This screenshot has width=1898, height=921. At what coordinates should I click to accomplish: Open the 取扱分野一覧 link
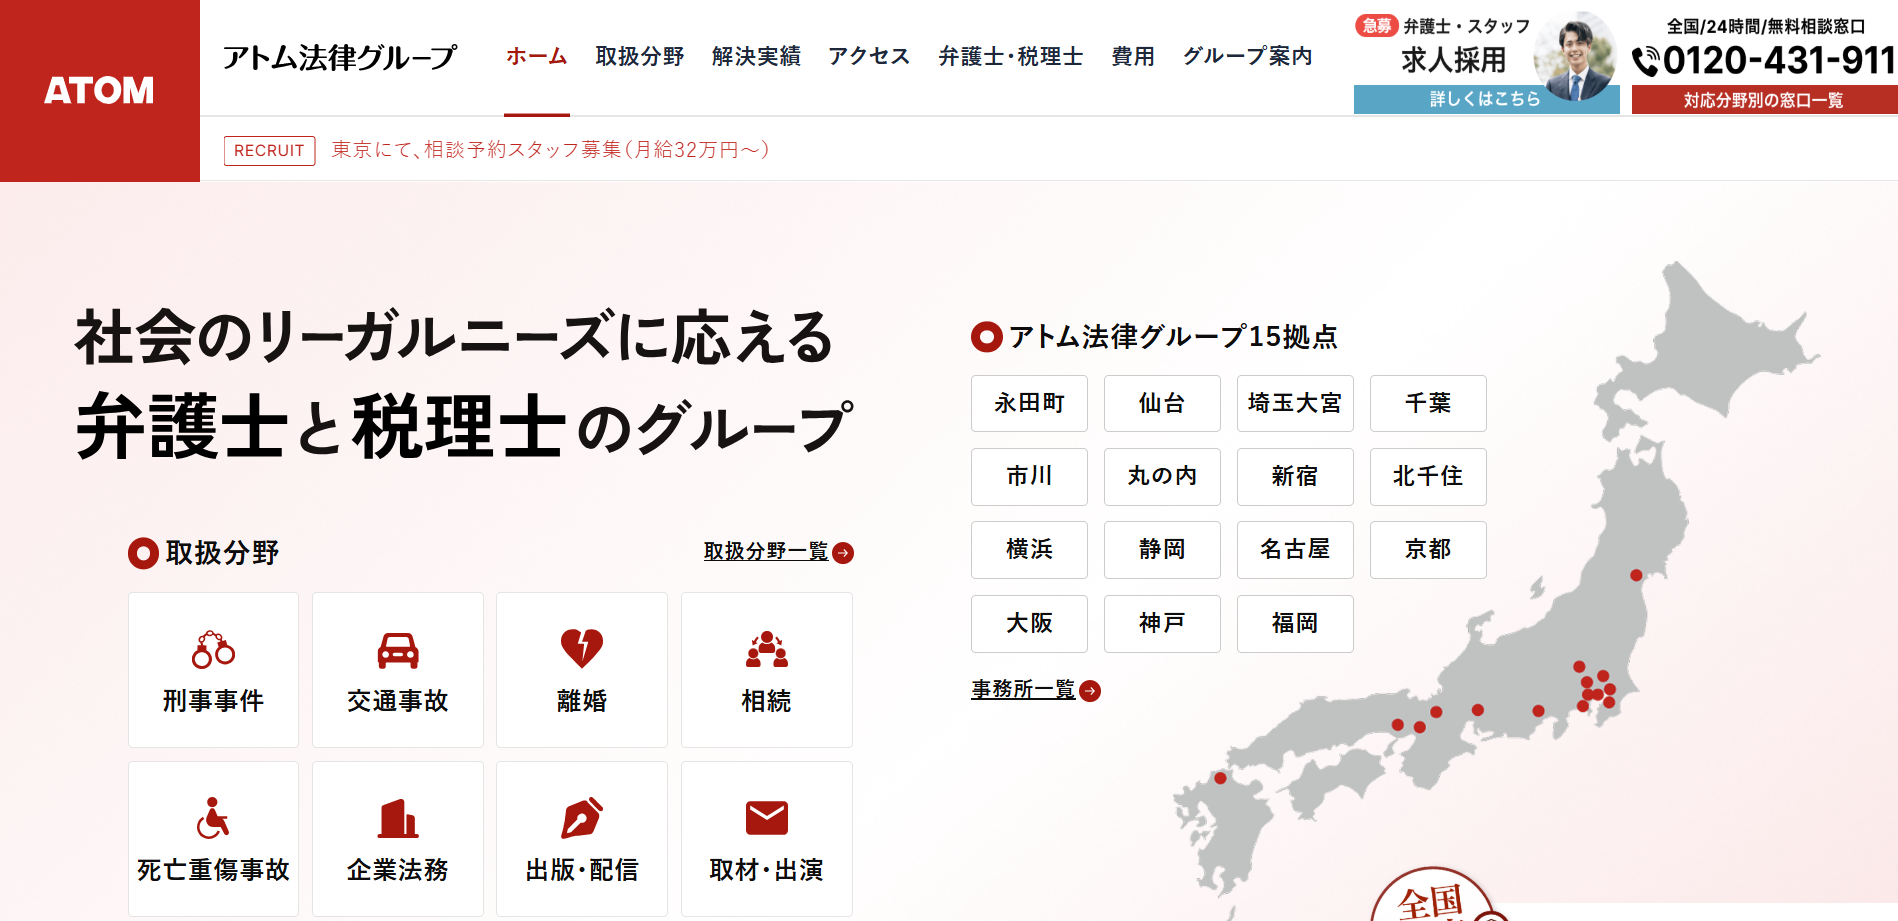coord(766,552)
